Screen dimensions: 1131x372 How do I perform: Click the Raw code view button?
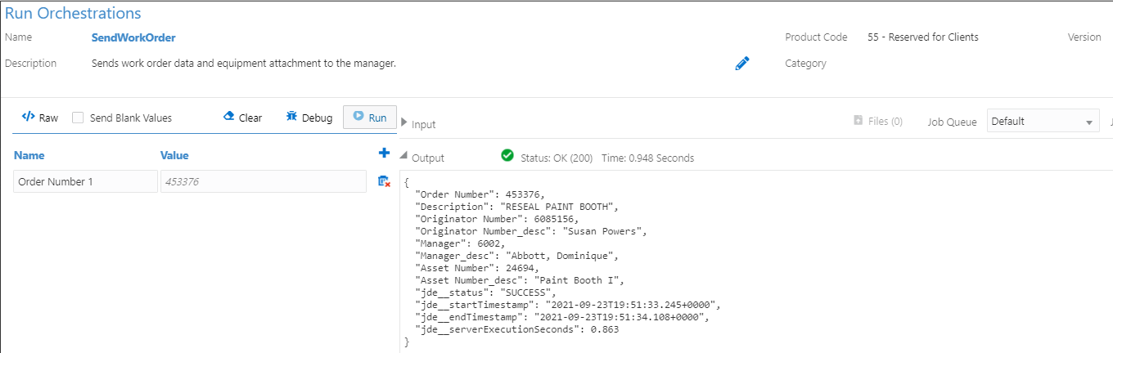tap(40, 118)
